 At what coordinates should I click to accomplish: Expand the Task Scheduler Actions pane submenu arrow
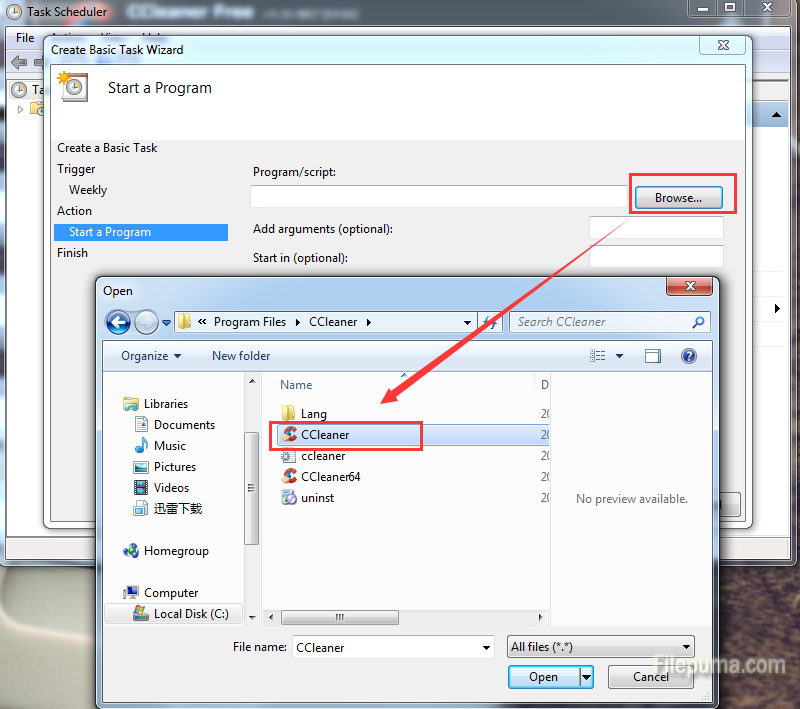coord(777,308)
